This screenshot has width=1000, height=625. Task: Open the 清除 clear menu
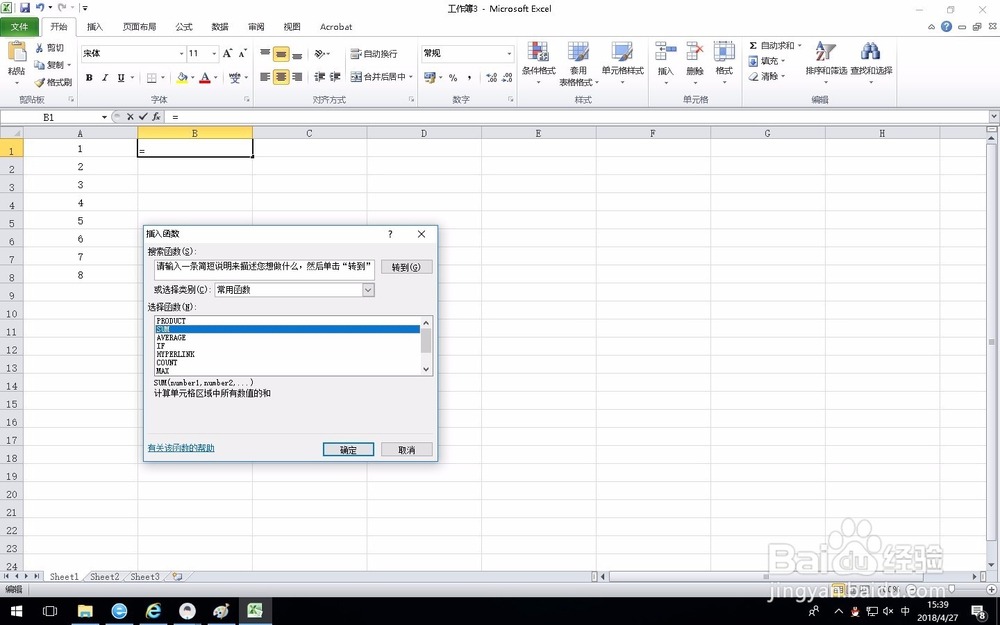767,77
